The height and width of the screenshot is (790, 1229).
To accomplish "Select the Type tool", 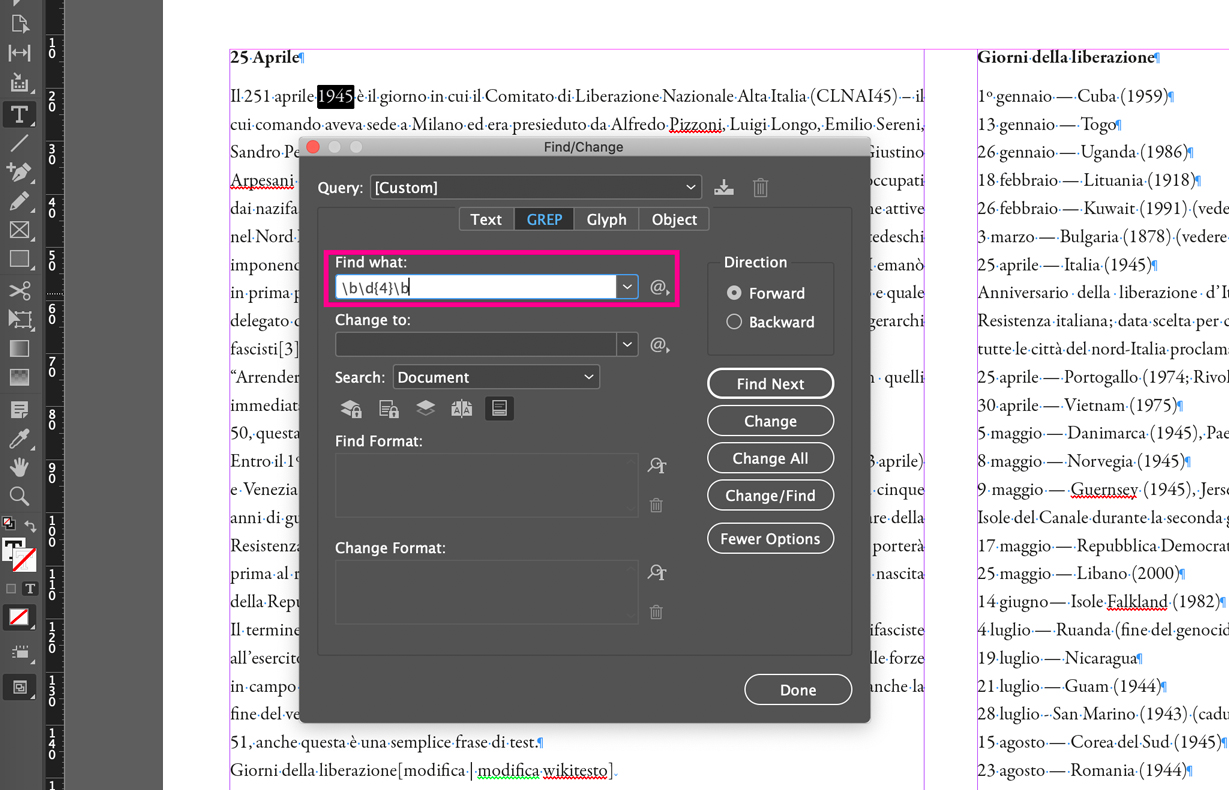I will pyautogui.click(x=21, y=113).
